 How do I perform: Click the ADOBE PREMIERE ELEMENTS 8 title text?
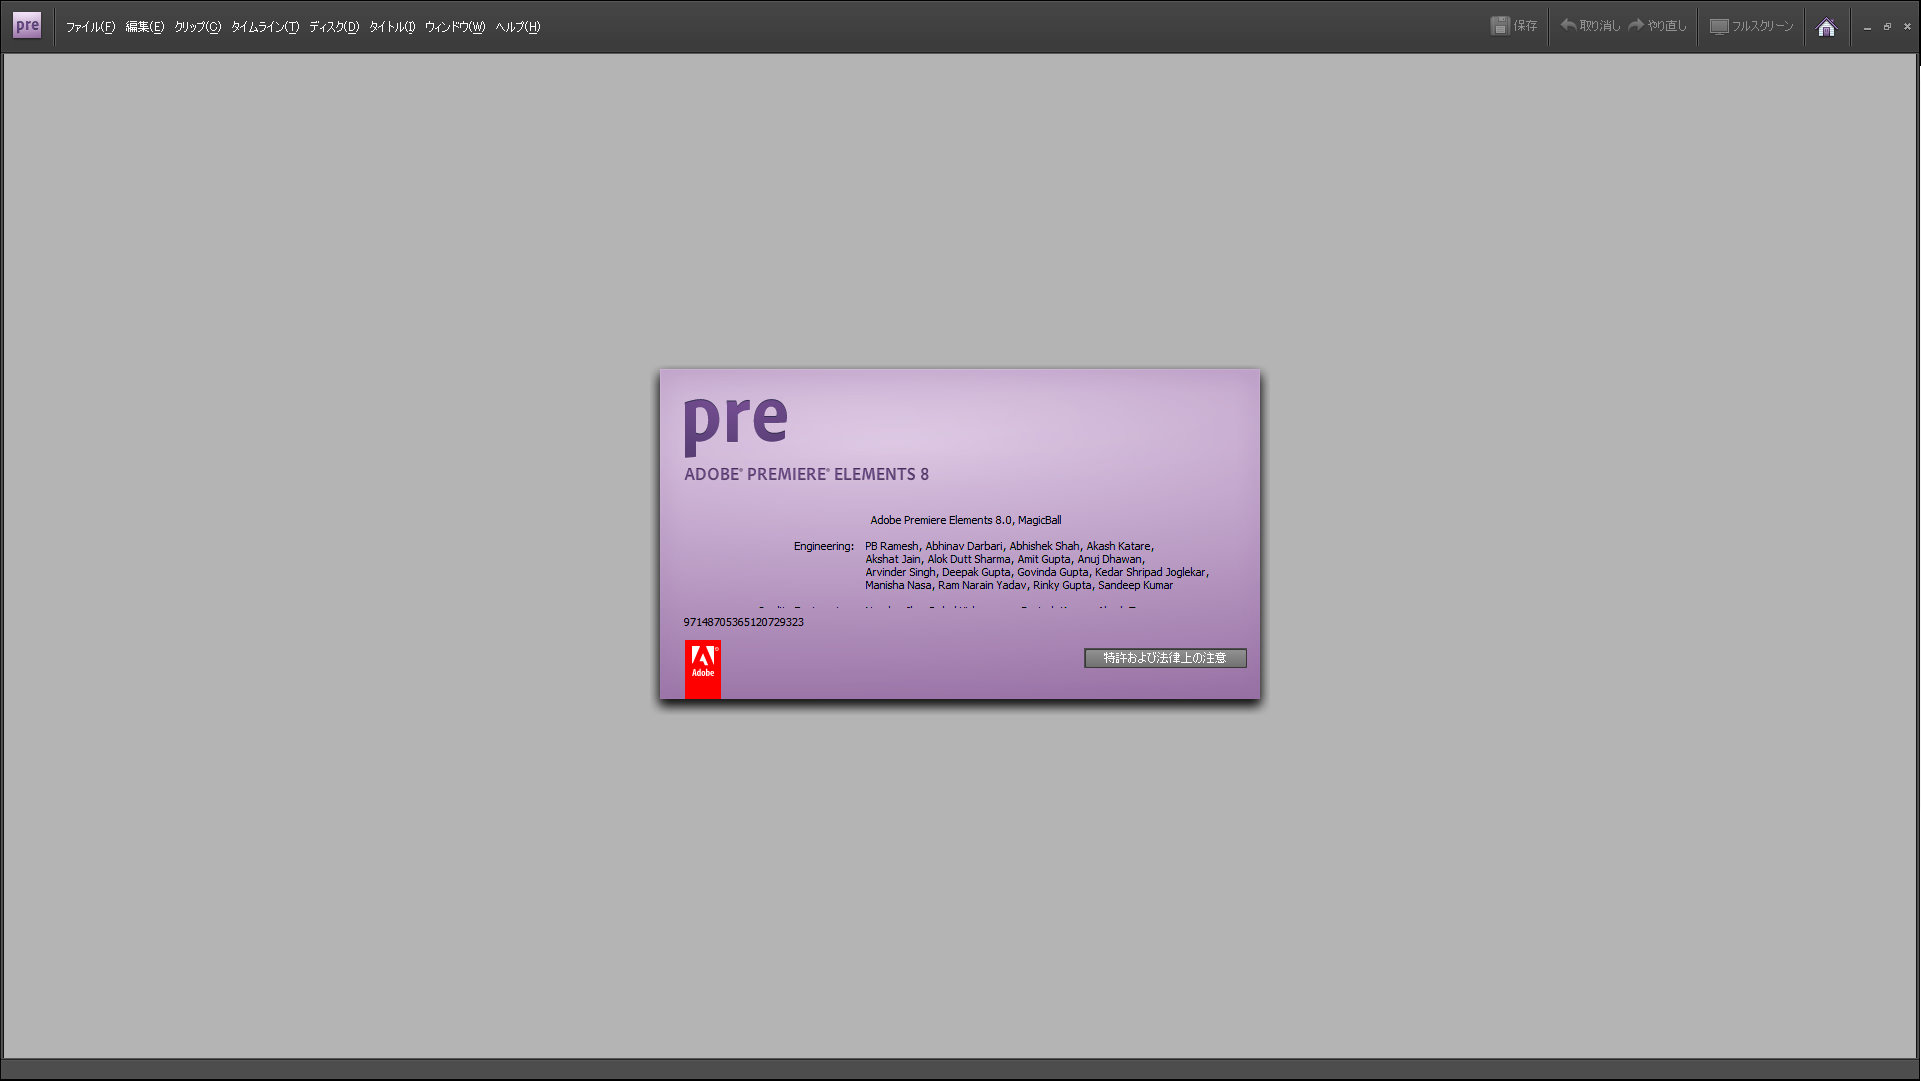point(806,474)
